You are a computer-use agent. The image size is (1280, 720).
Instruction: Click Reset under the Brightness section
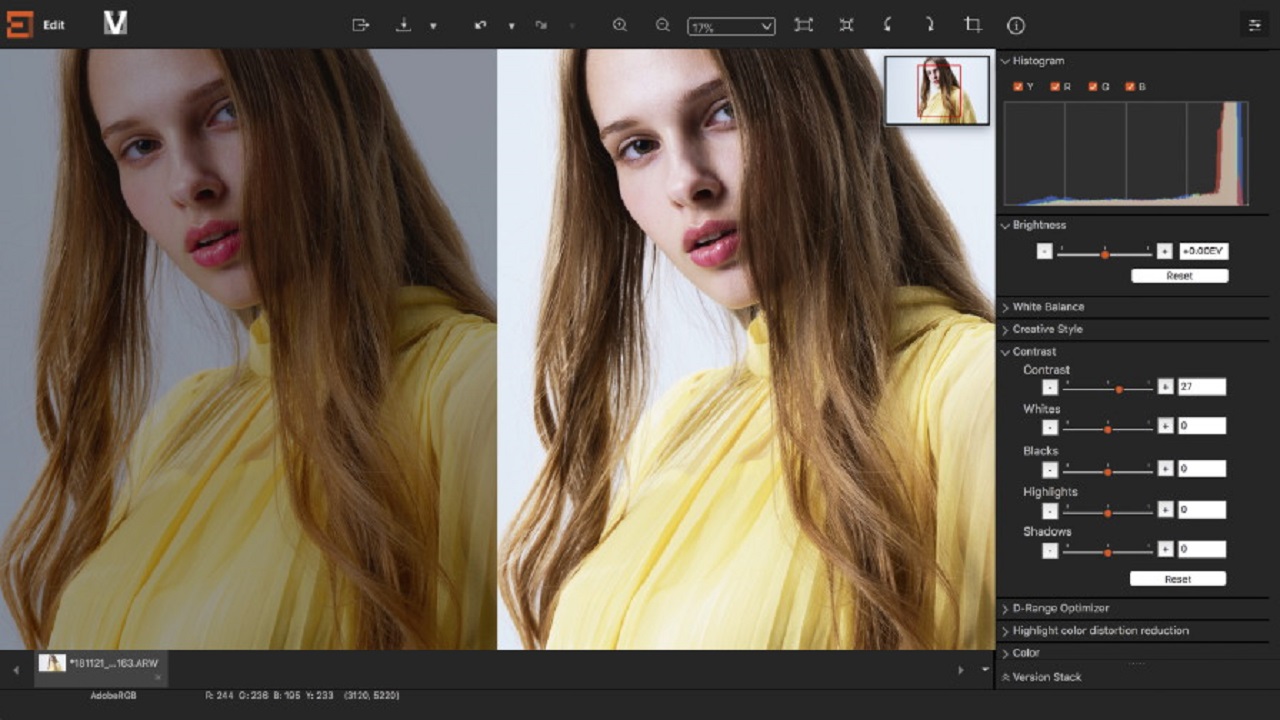coord(1180,275)
